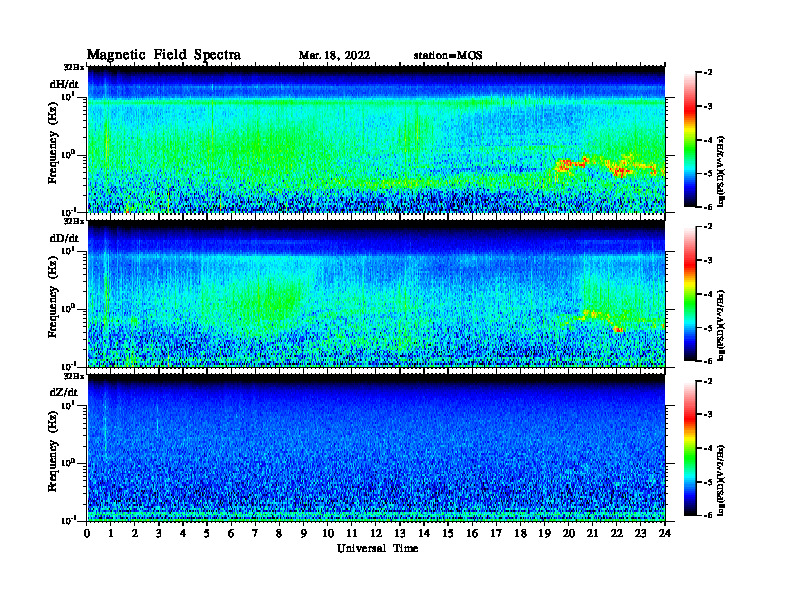Click the date "Mar. 18, 2022"
Viewport: 792px width, 612px height.
[x=334, y=56]
